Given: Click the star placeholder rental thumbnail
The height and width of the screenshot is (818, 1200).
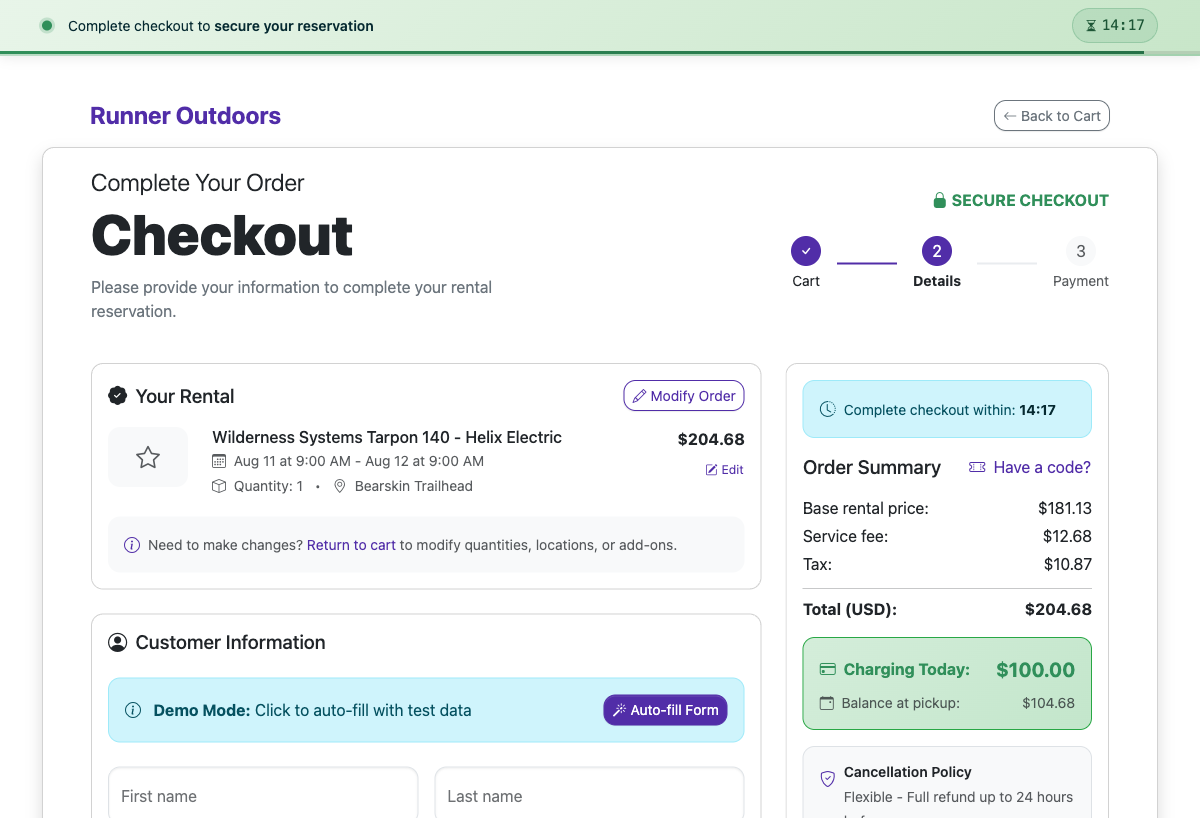Looking at the screenshot, I should [x=148, y=457].
